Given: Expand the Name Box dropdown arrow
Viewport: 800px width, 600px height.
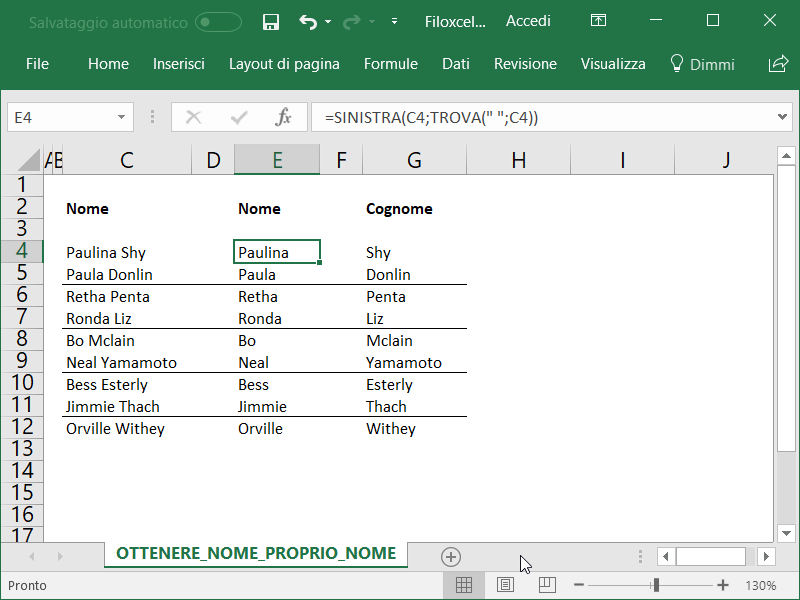Looking at the screenshot, I should click(121, 117).
